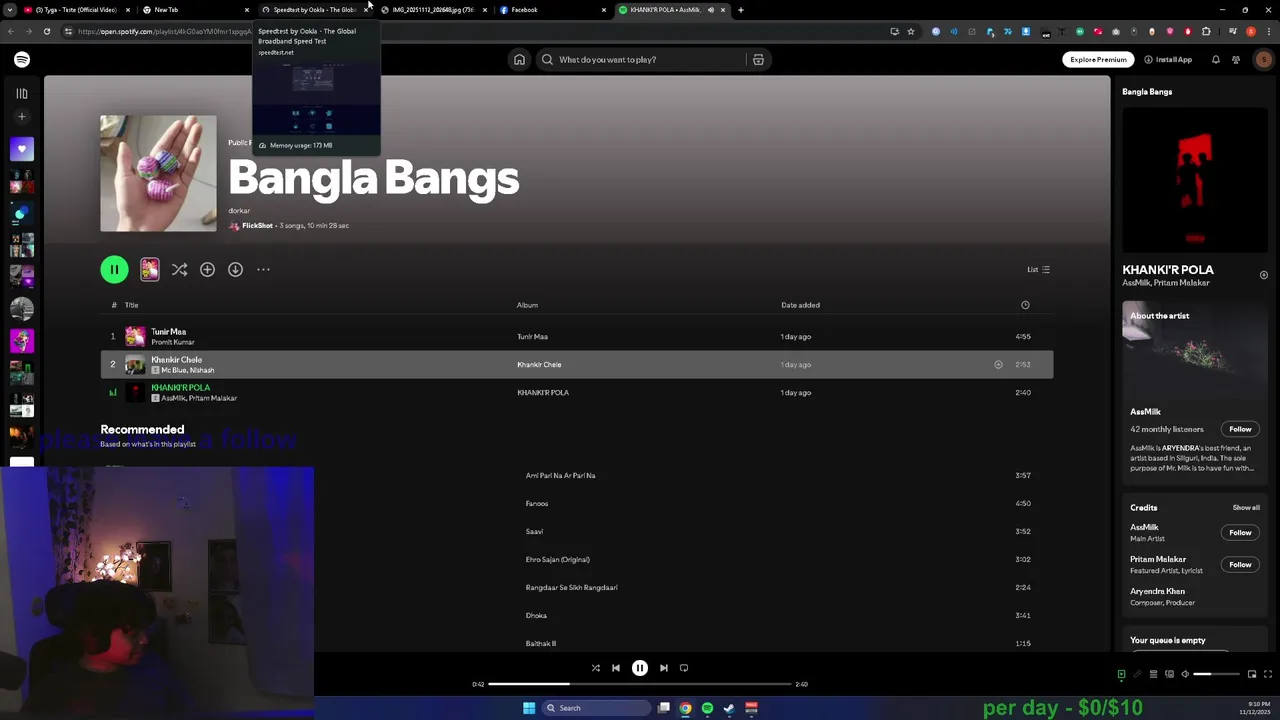Switch to Speedtest by Ookla tab
The height and width of the screenshot is (720, 1280).
coord(313,10)
